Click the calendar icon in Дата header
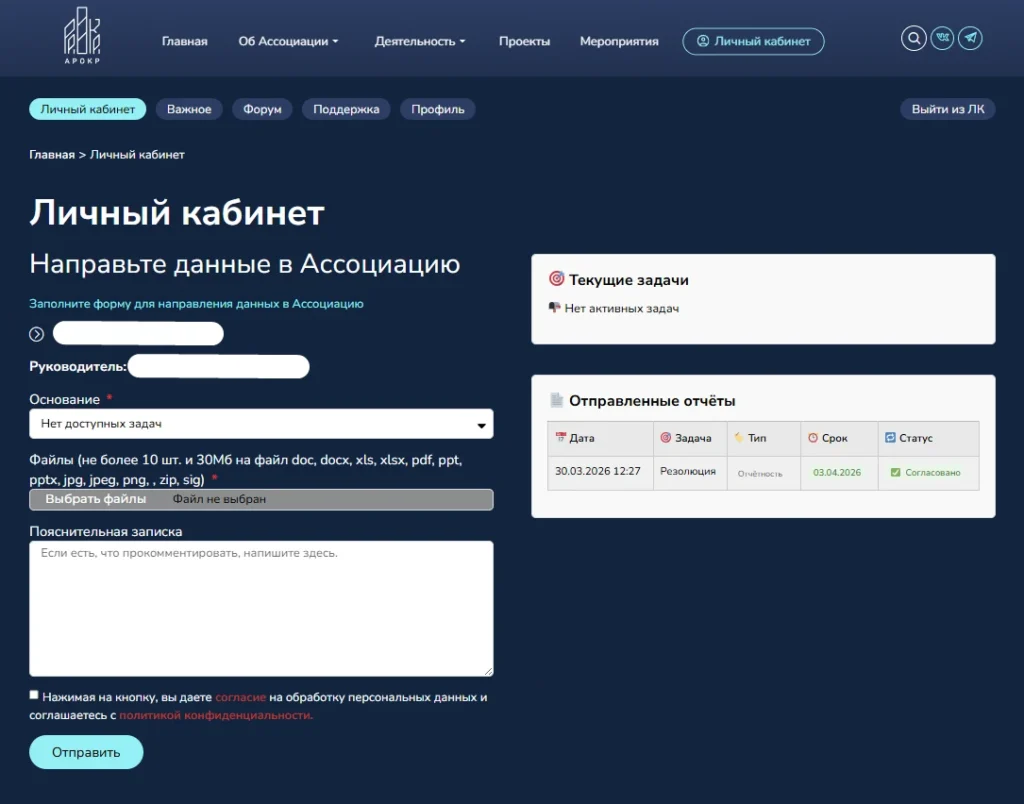 pyautogui.click(x=560, y=437)
